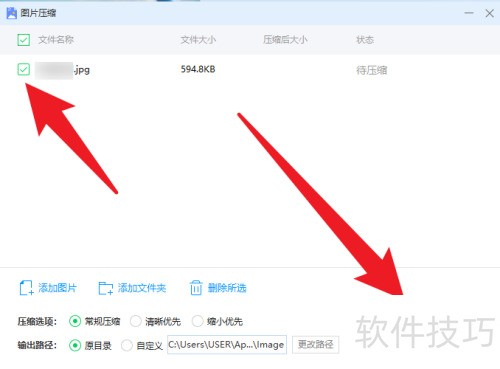Screen dimensions: 500x369
Task: Choose 自定义 output path option
Action: (x=127, y=345)
